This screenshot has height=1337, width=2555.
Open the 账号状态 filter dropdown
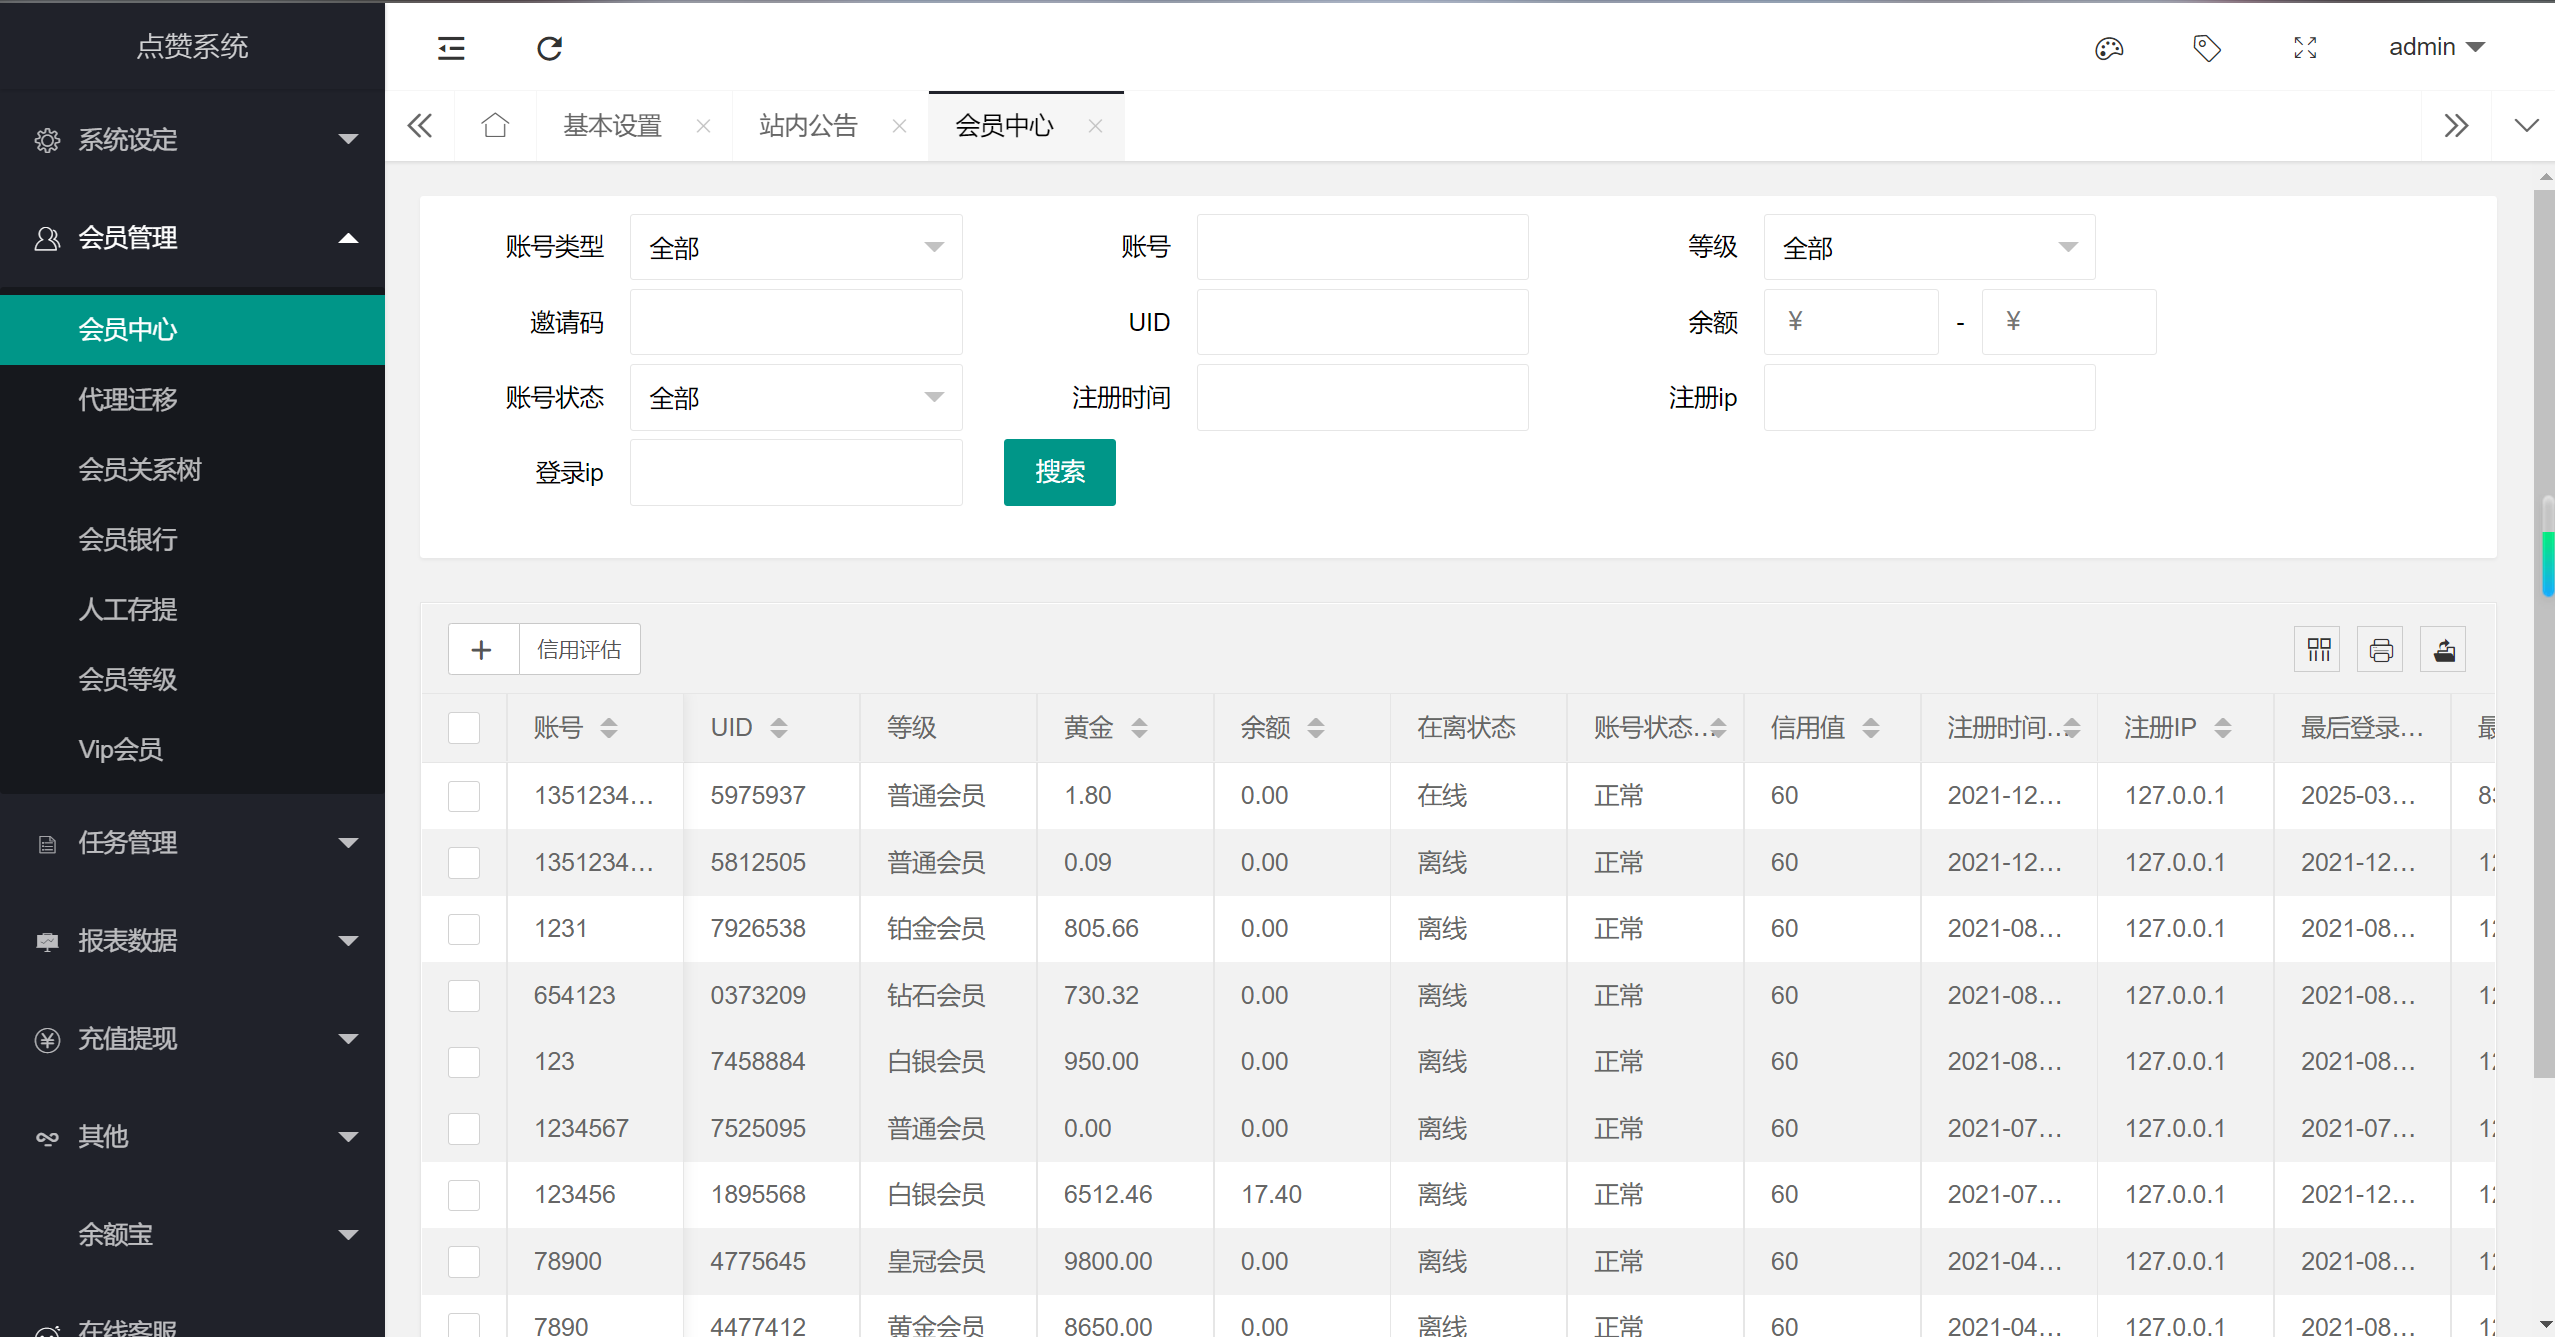(796, 398)
